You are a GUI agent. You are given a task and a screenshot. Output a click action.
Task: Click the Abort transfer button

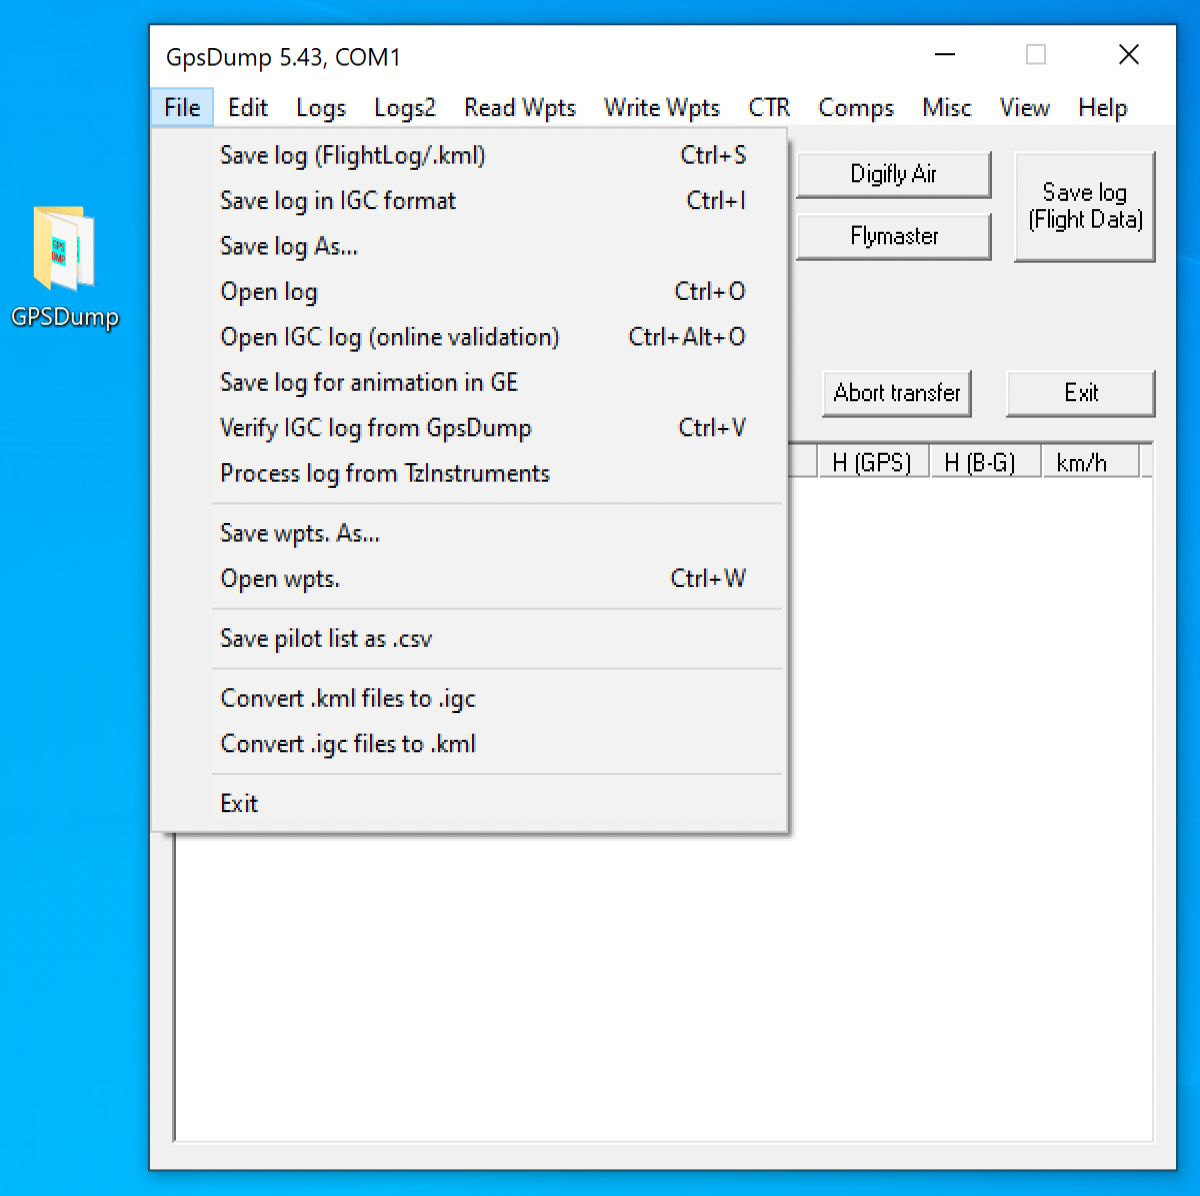click(896, 393)
